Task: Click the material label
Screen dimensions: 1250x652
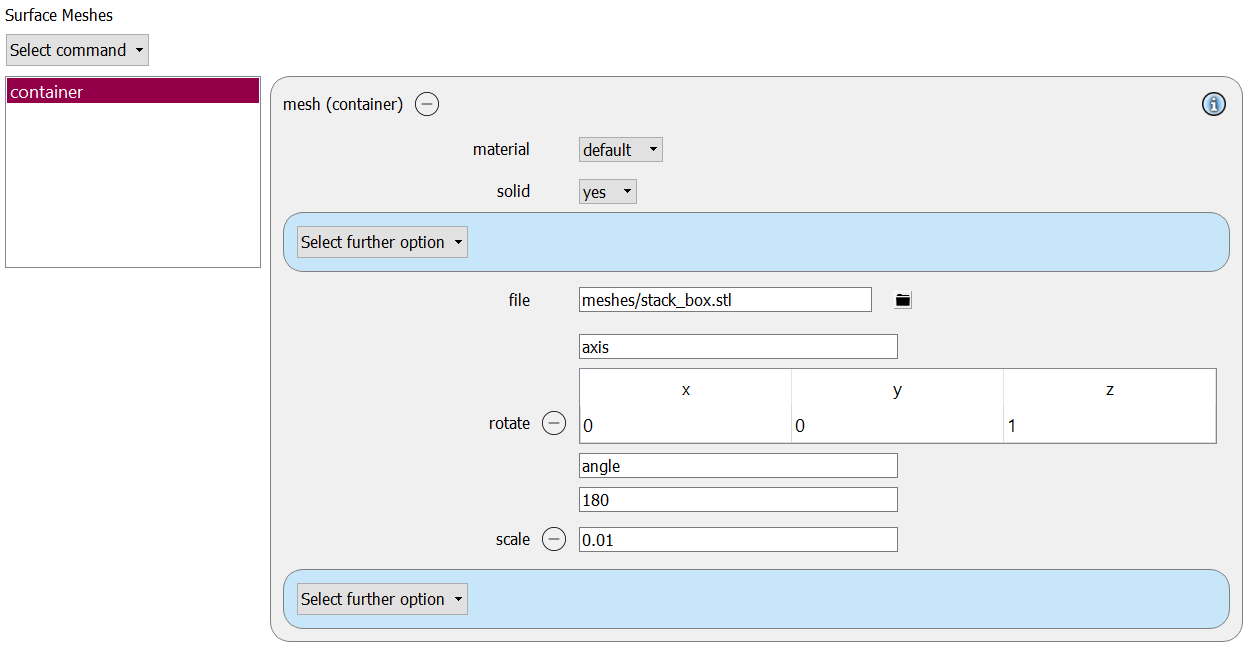Action: pos(501,149)
